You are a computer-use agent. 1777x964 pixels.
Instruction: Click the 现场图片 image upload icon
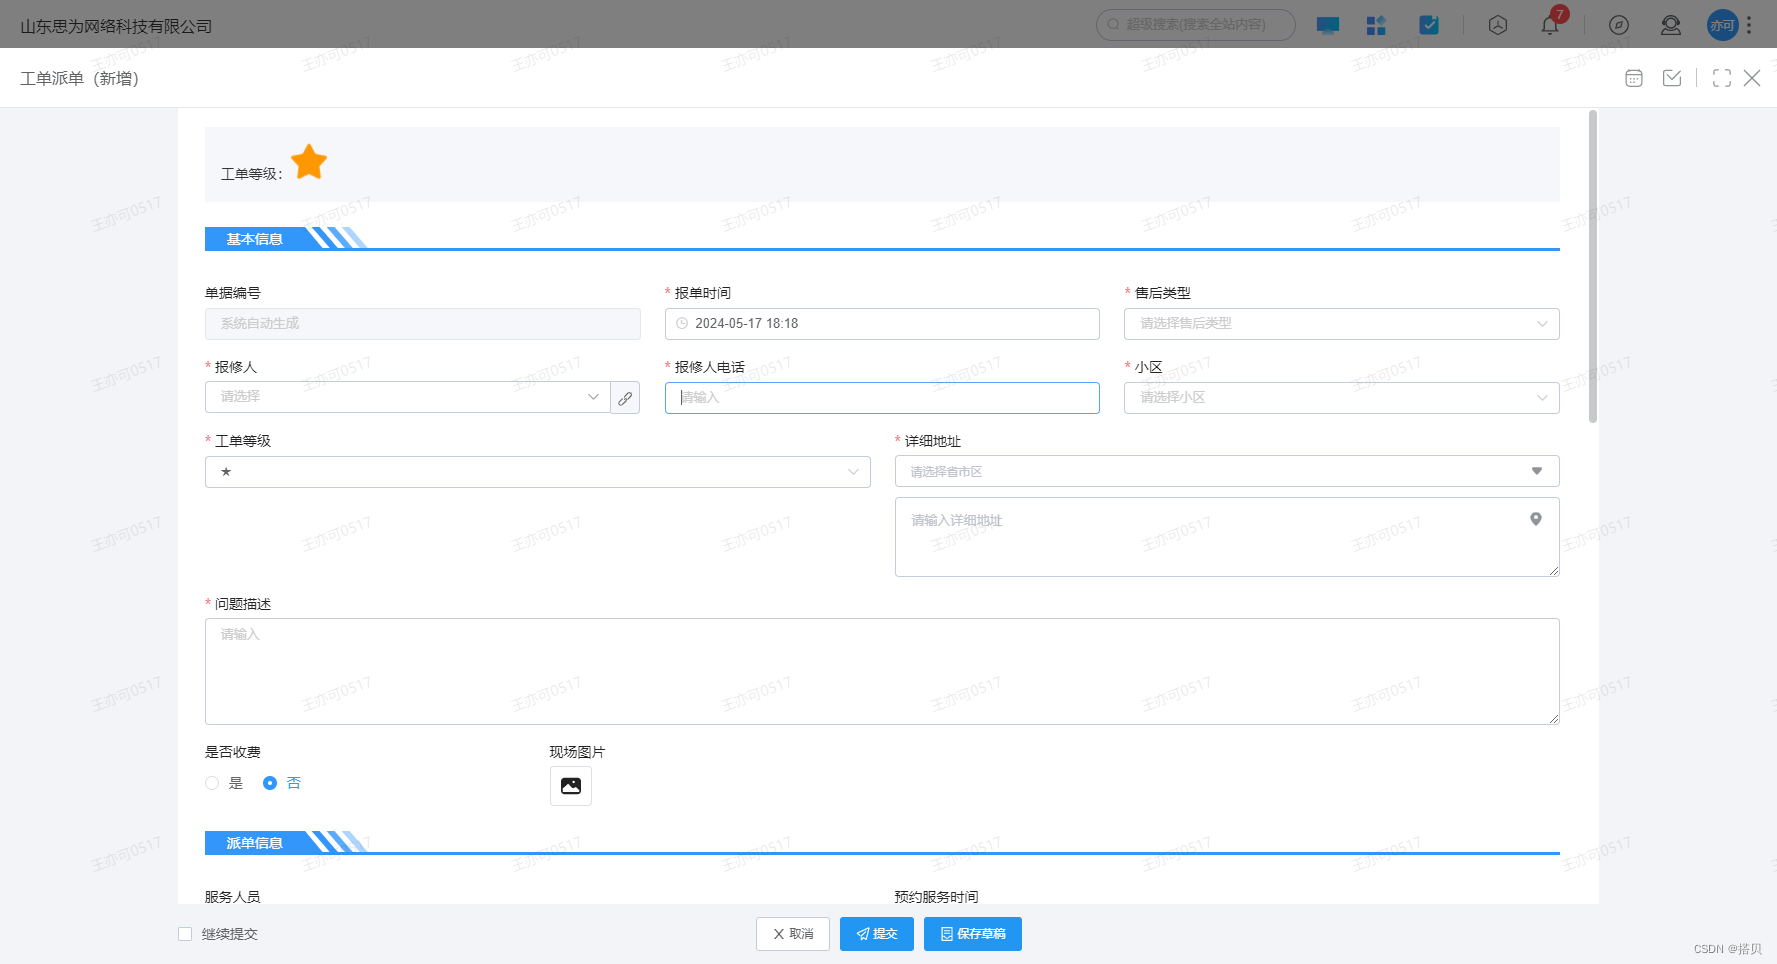point(571,786)
